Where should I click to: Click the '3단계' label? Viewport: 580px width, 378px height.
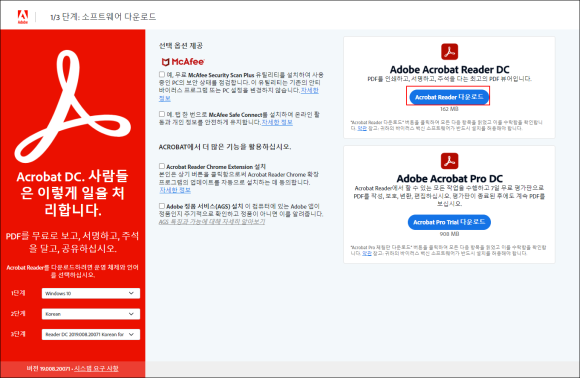coord(18,334)
